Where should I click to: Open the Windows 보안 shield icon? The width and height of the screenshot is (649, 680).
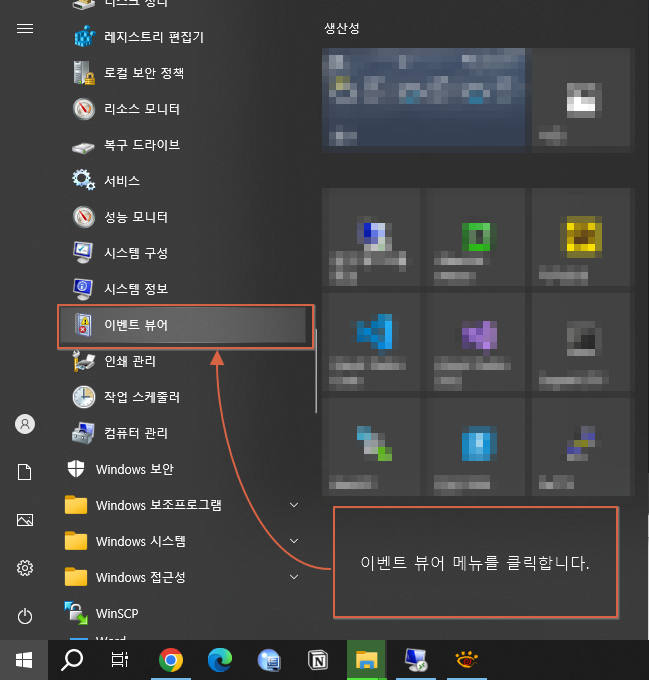pos(76,469)
